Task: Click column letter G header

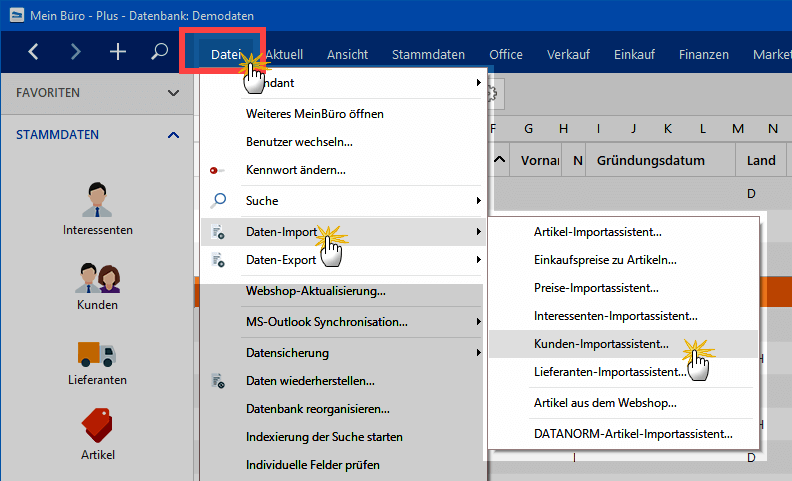Action: pos(528,129)
